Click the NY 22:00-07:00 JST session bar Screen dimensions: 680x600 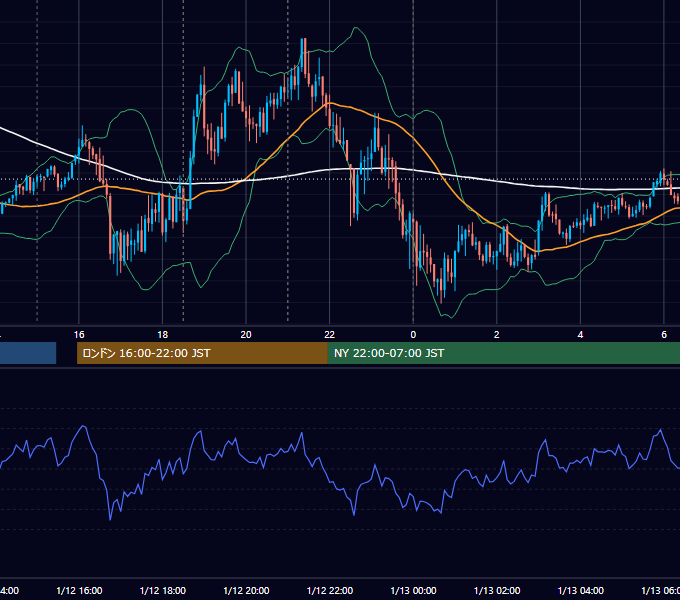(503, 353)
